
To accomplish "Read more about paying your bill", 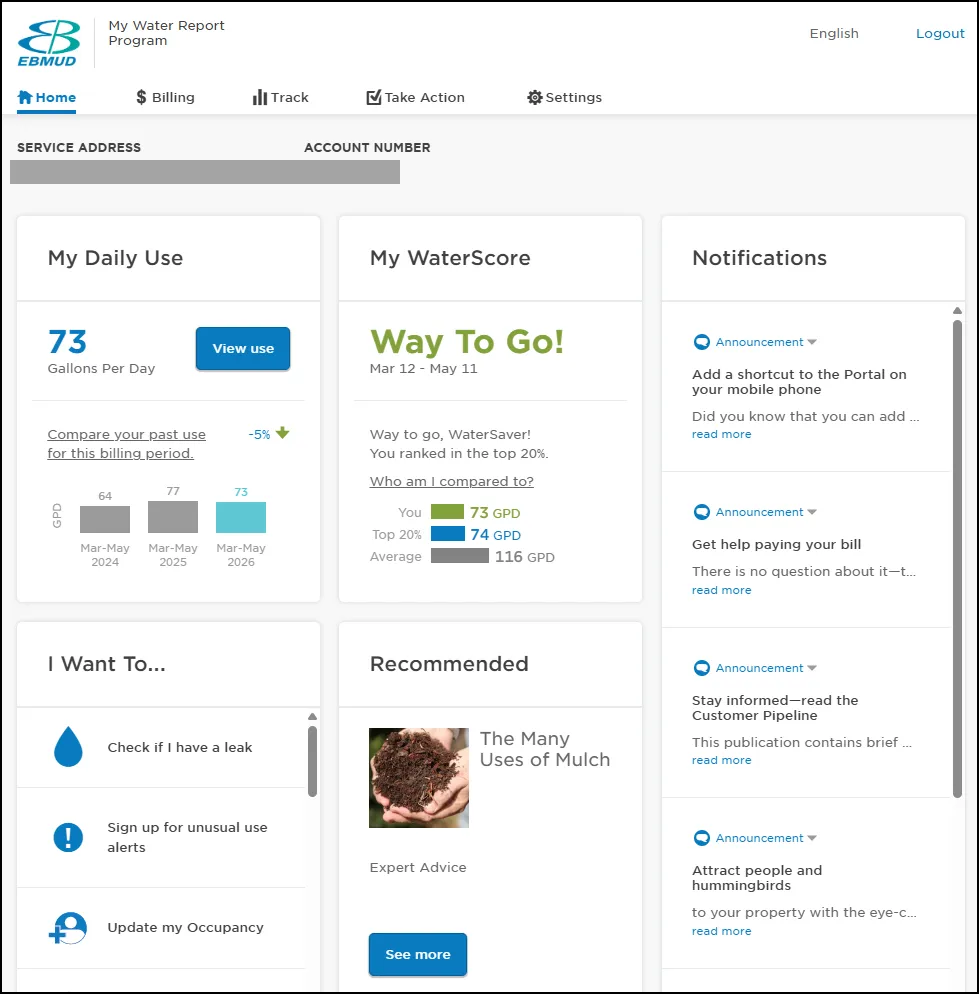I will pyautogui.click(x=722, y=590).
